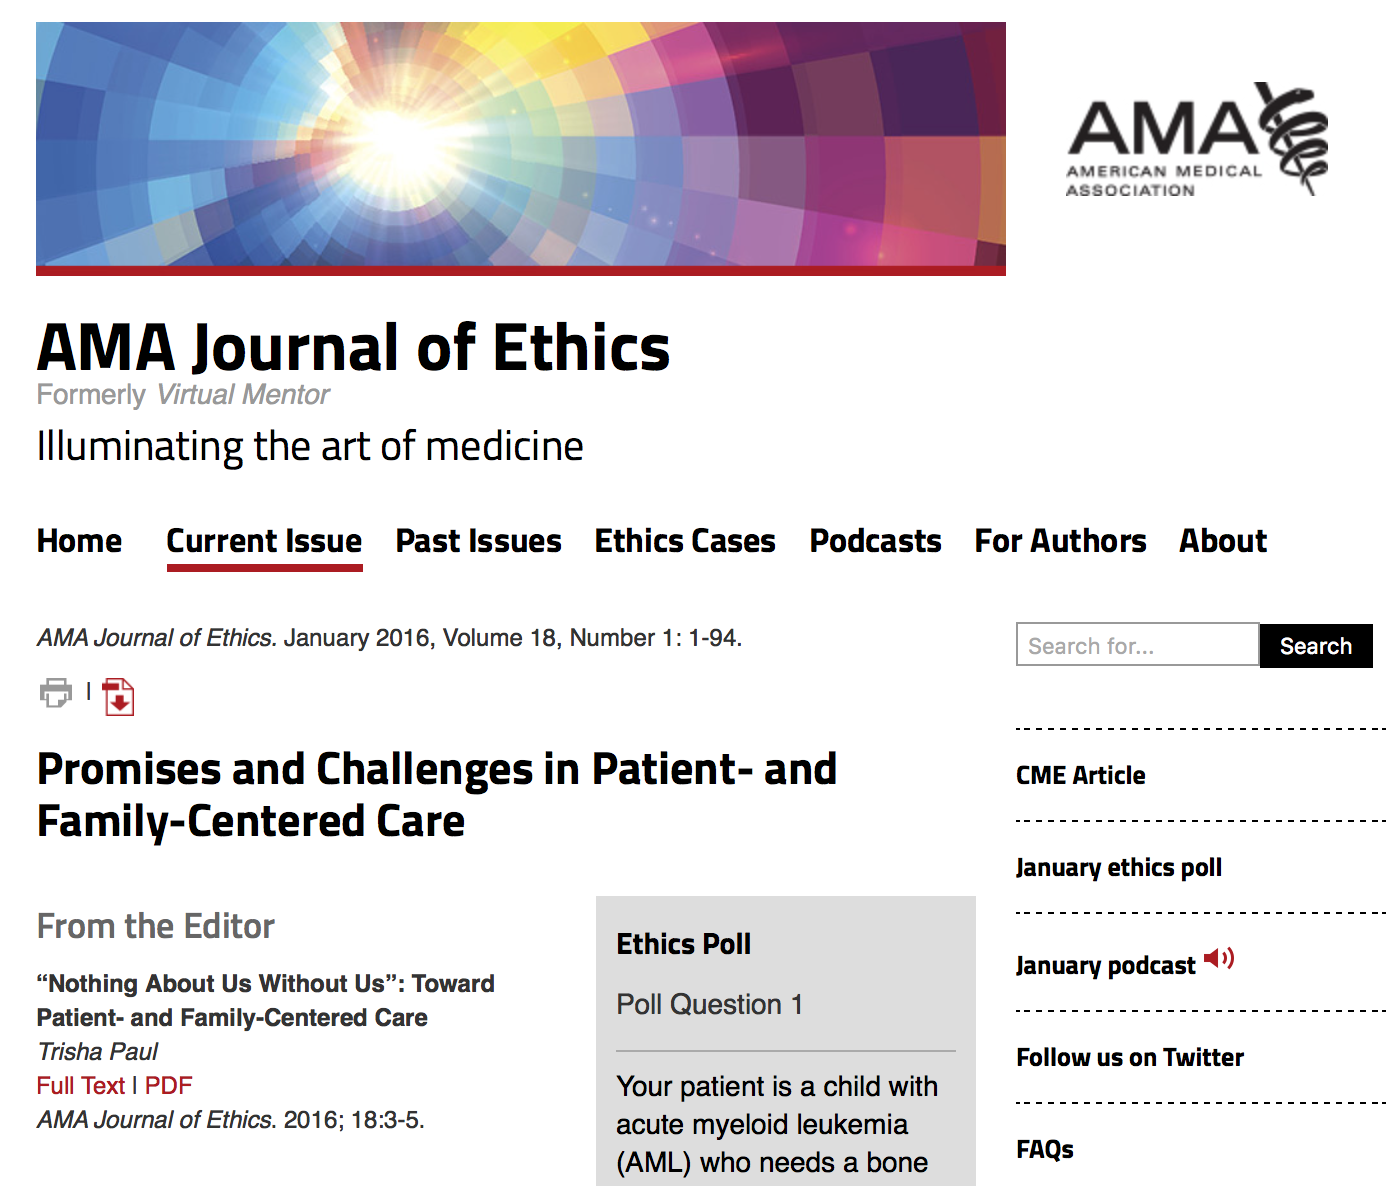Screen dimensions: 1388x1186
Task: Open Past Issues in navigation
Action: click(x=478, y=541)
